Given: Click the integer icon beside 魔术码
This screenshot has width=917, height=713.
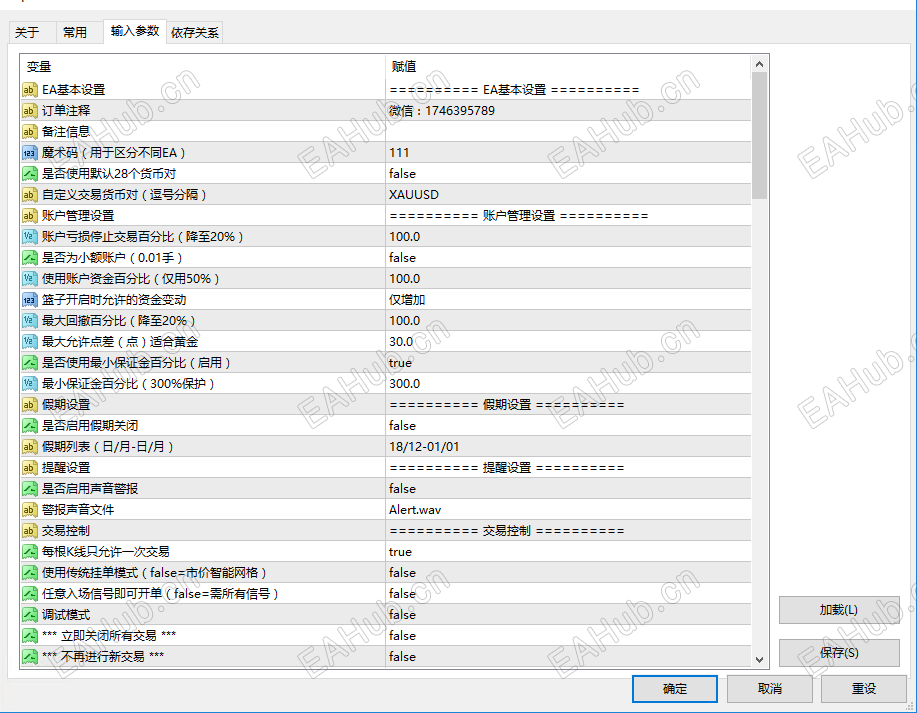Looking at the screenshot, I should [29, 153].
